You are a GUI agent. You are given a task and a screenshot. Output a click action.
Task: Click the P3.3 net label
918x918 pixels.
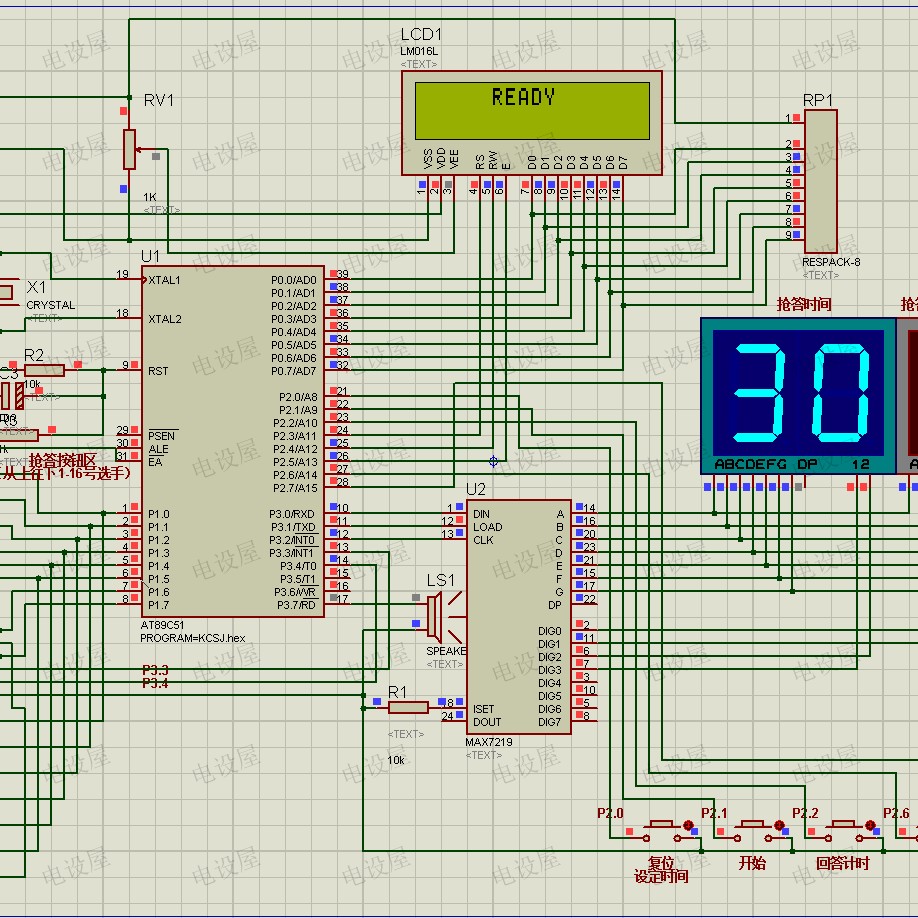click(x=155, y=670)
